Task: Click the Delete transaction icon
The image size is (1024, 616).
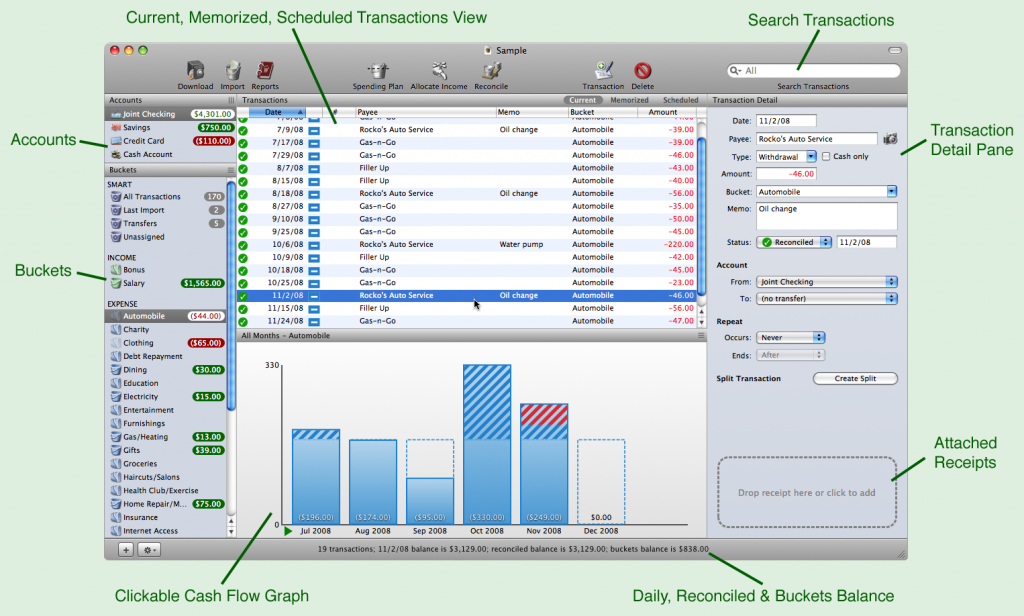Action: tap(643, 71)
